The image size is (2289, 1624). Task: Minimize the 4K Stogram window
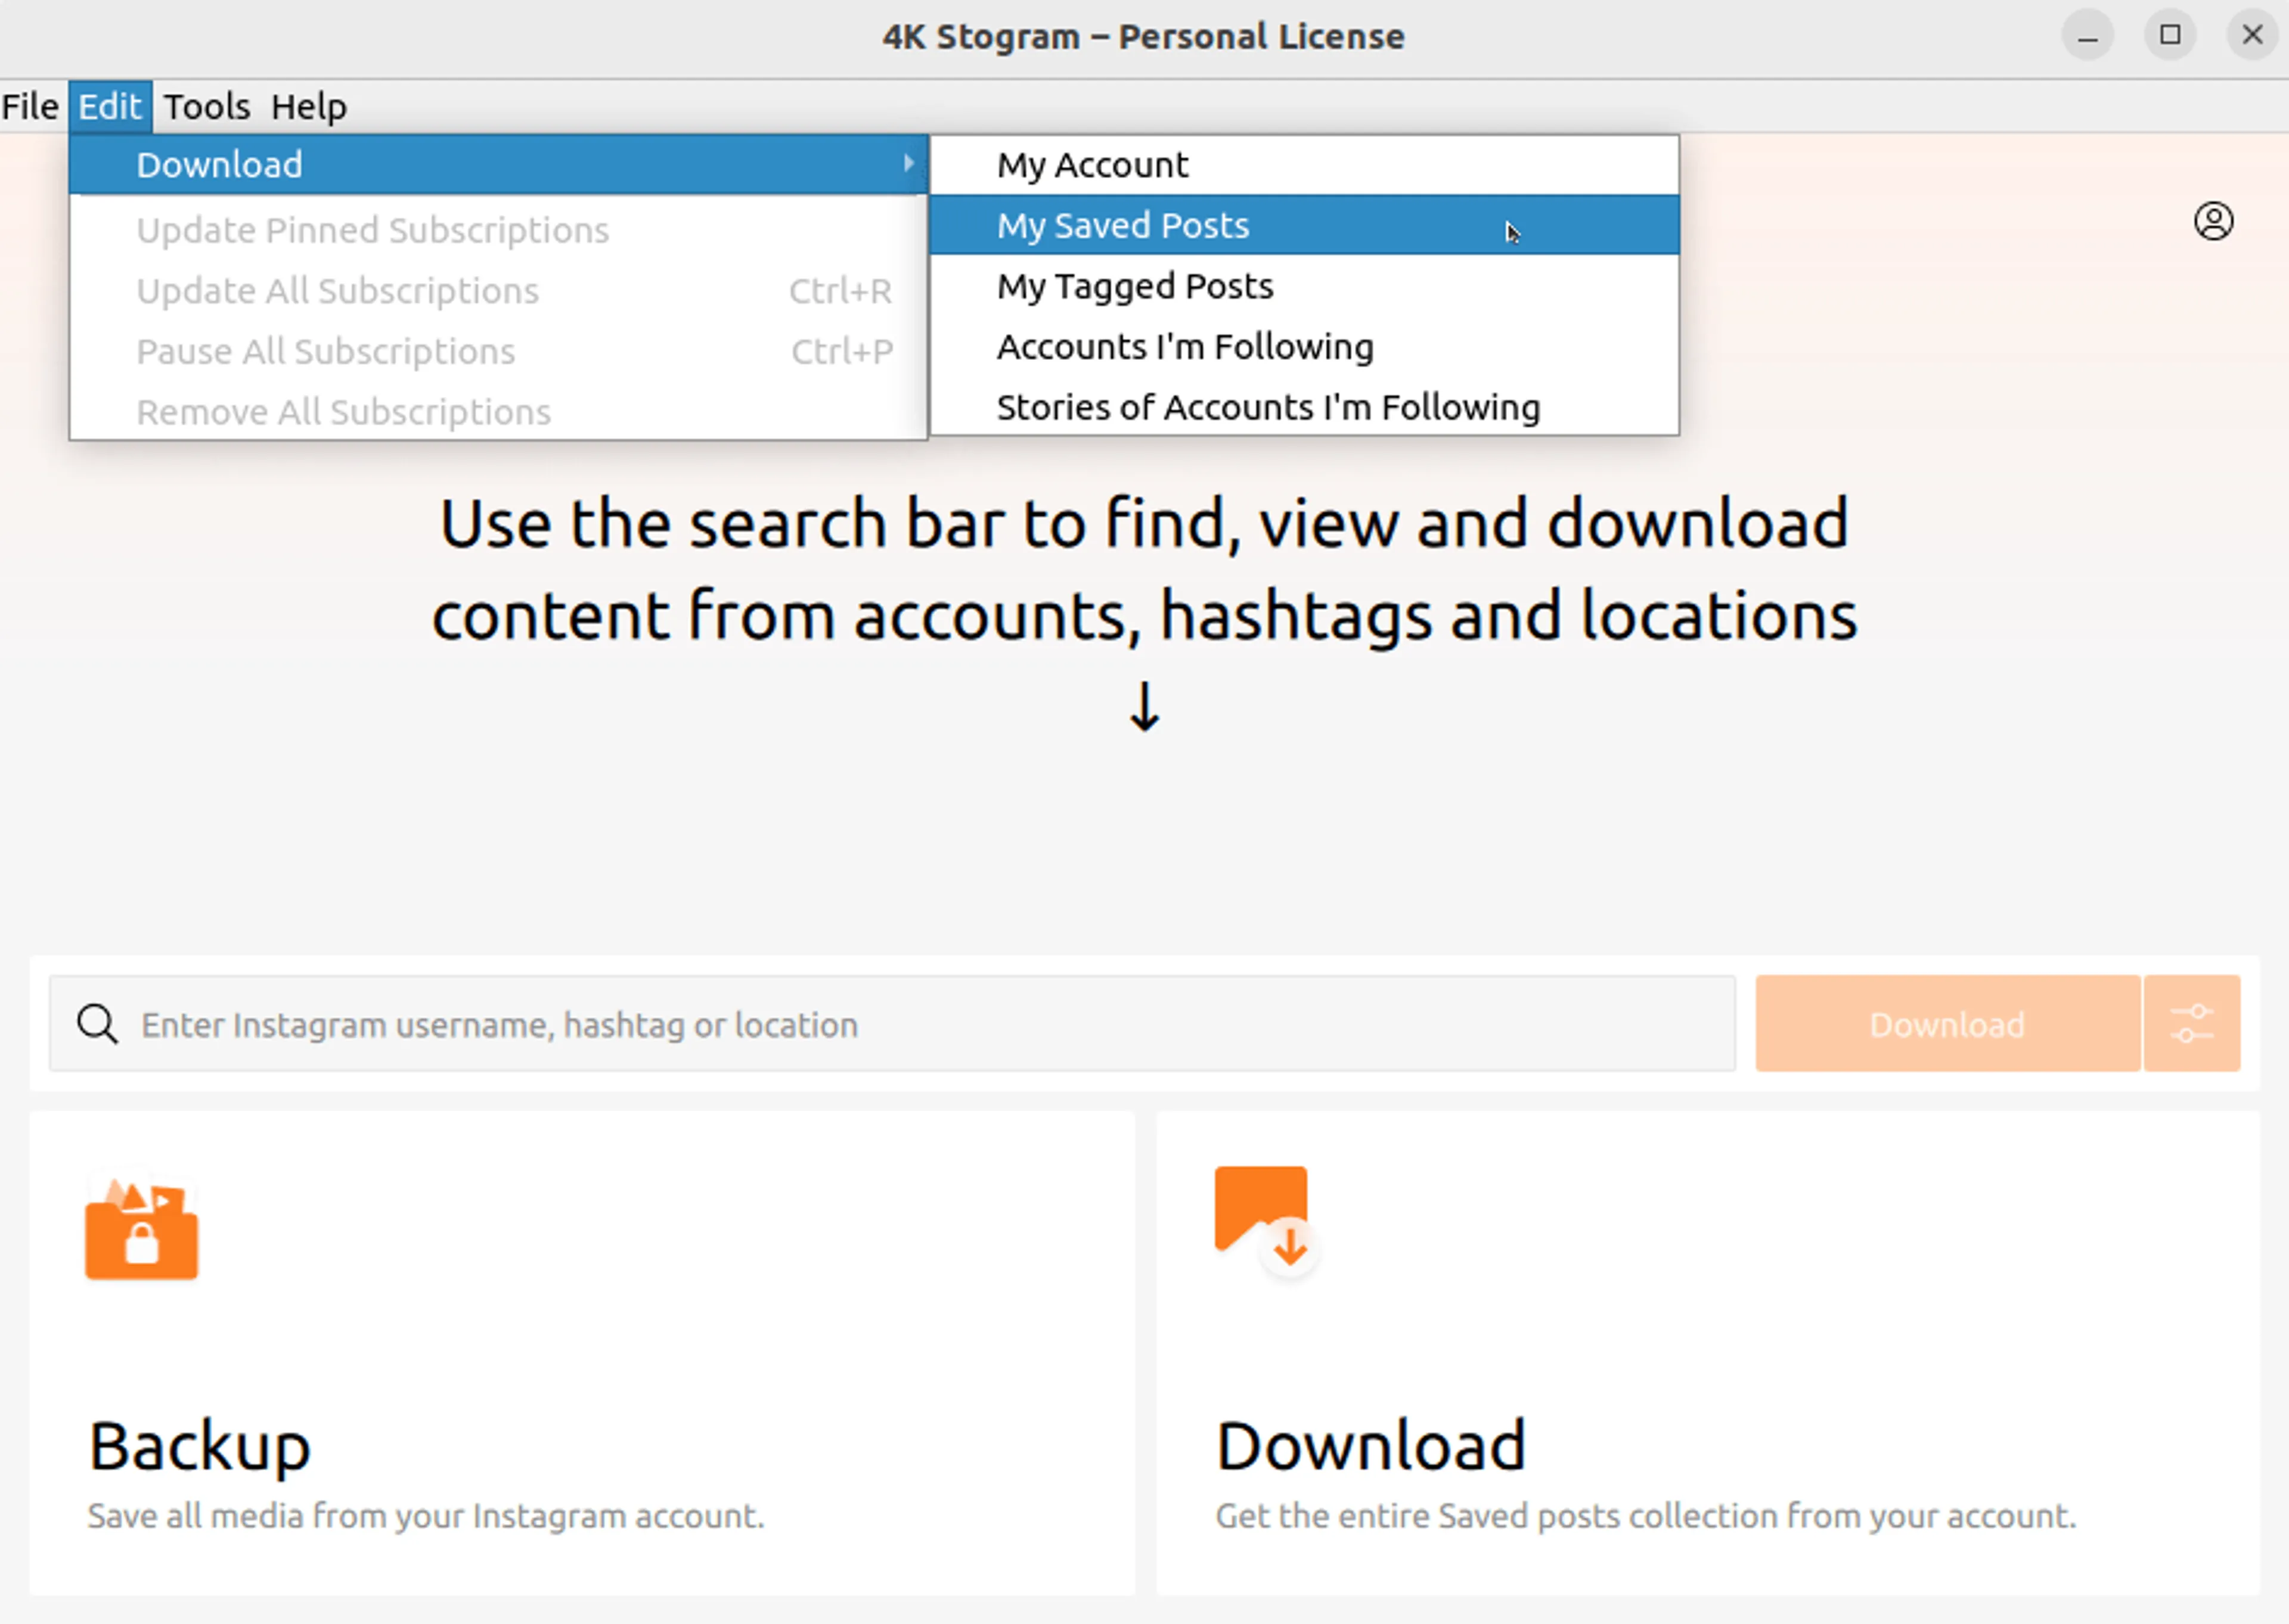point(2087,36)
